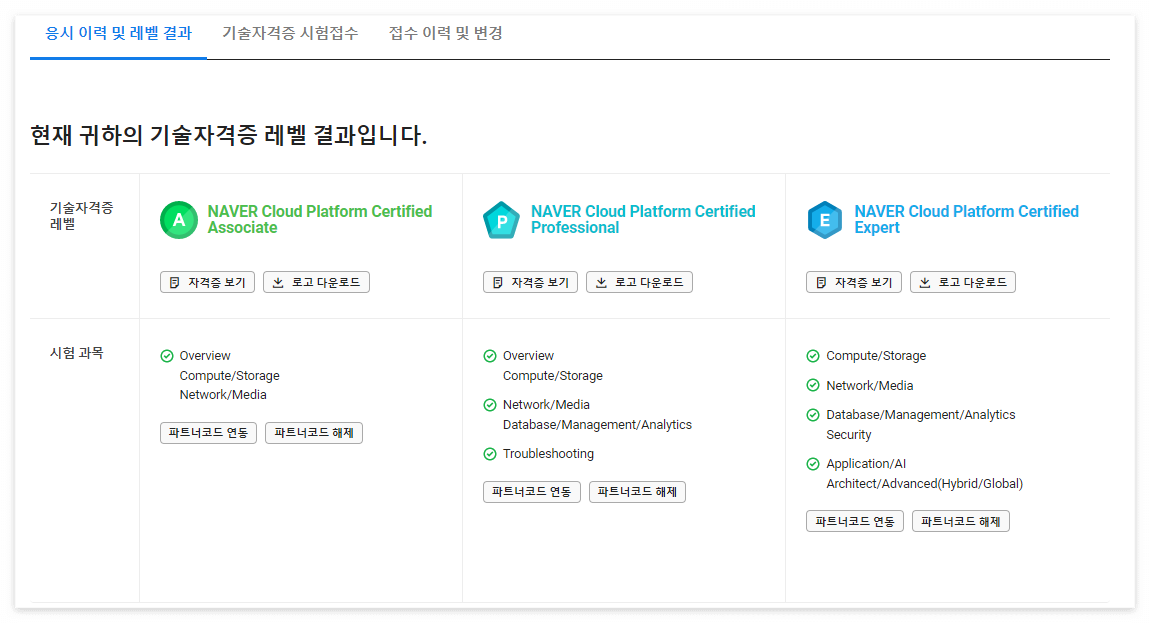Click check icon beside Application/AI
1150x623 pixels.
813,464
